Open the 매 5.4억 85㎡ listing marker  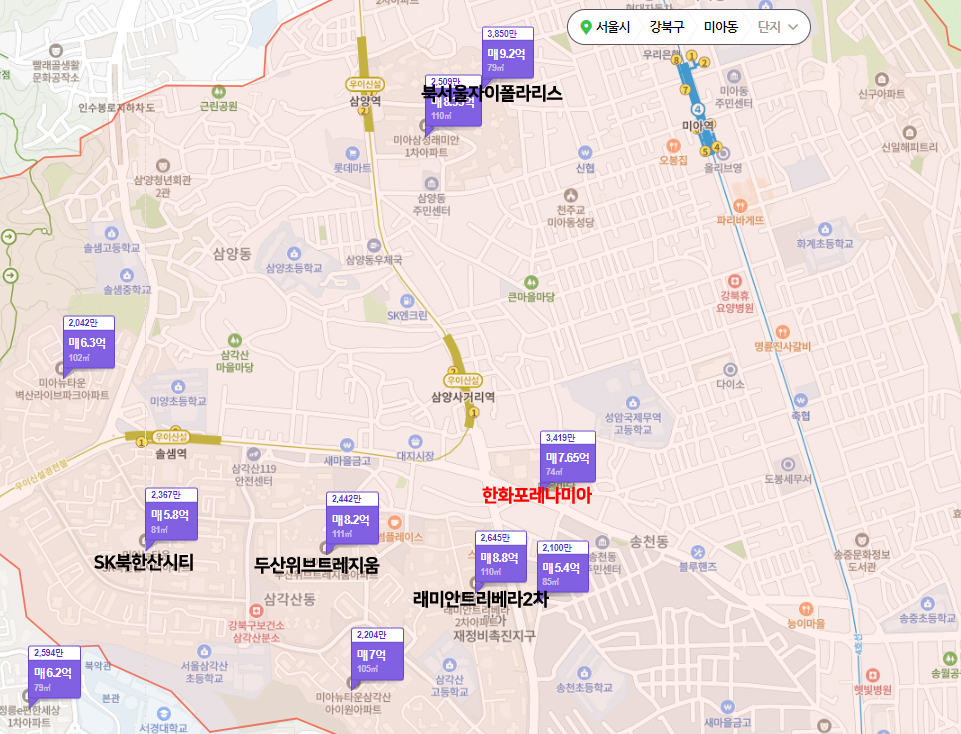coord(563,567)
